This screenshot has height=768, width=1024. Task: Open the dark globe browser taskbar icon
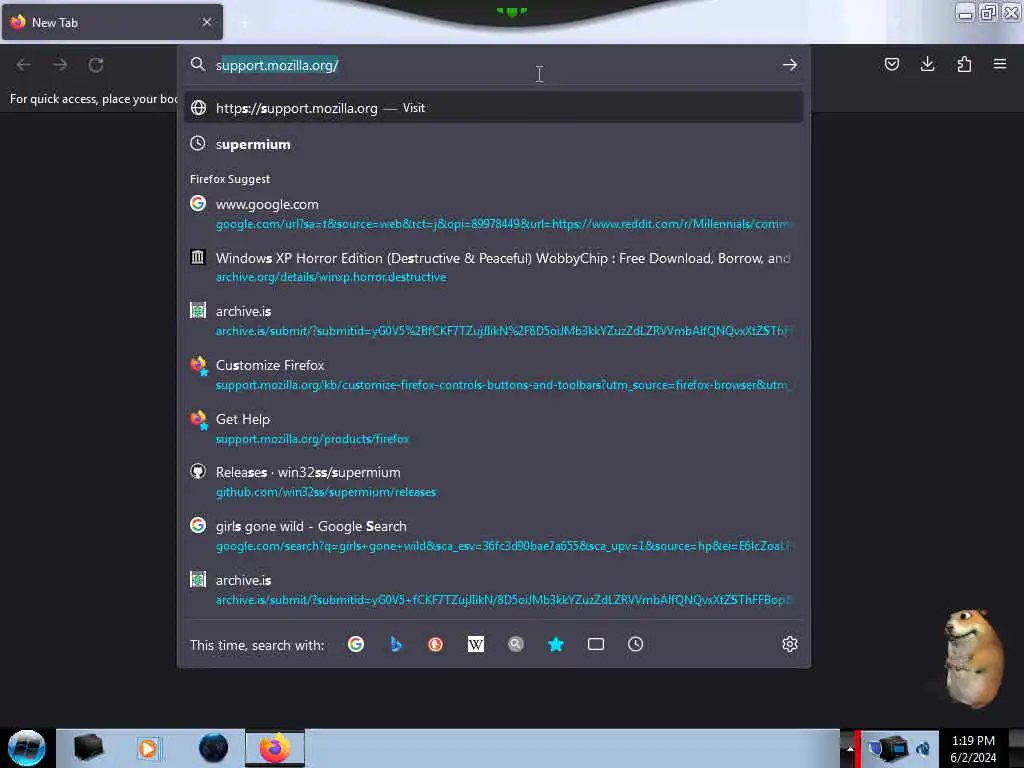point(213,748)
